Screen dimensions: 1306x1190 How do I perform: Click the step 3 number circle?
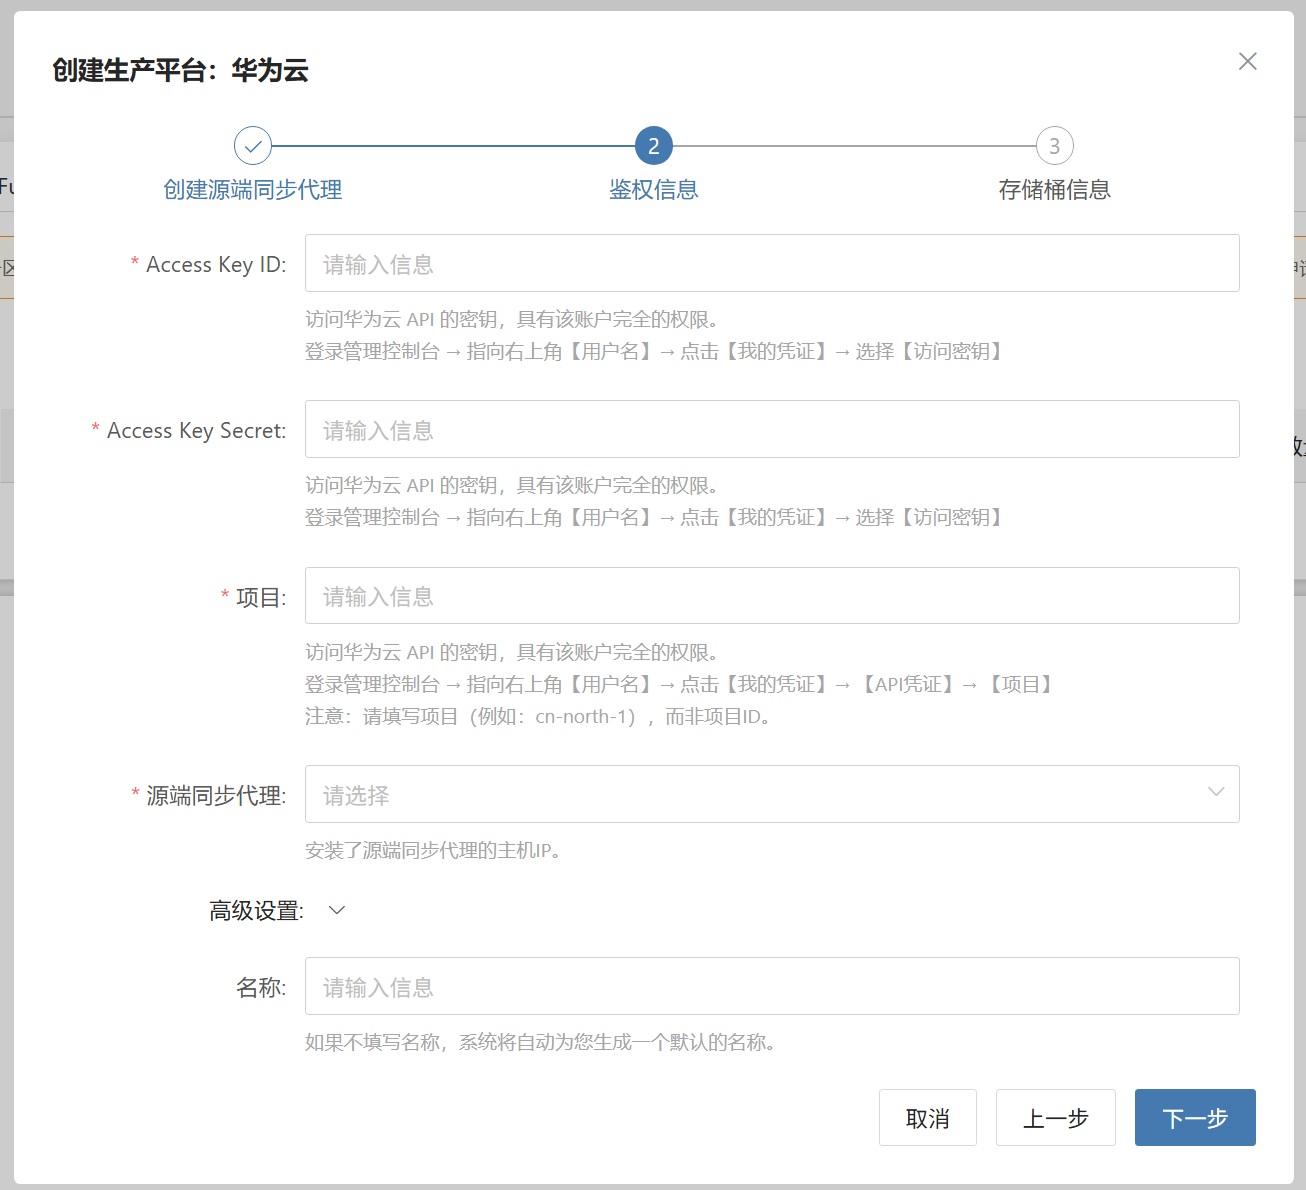coord(1054,146)
